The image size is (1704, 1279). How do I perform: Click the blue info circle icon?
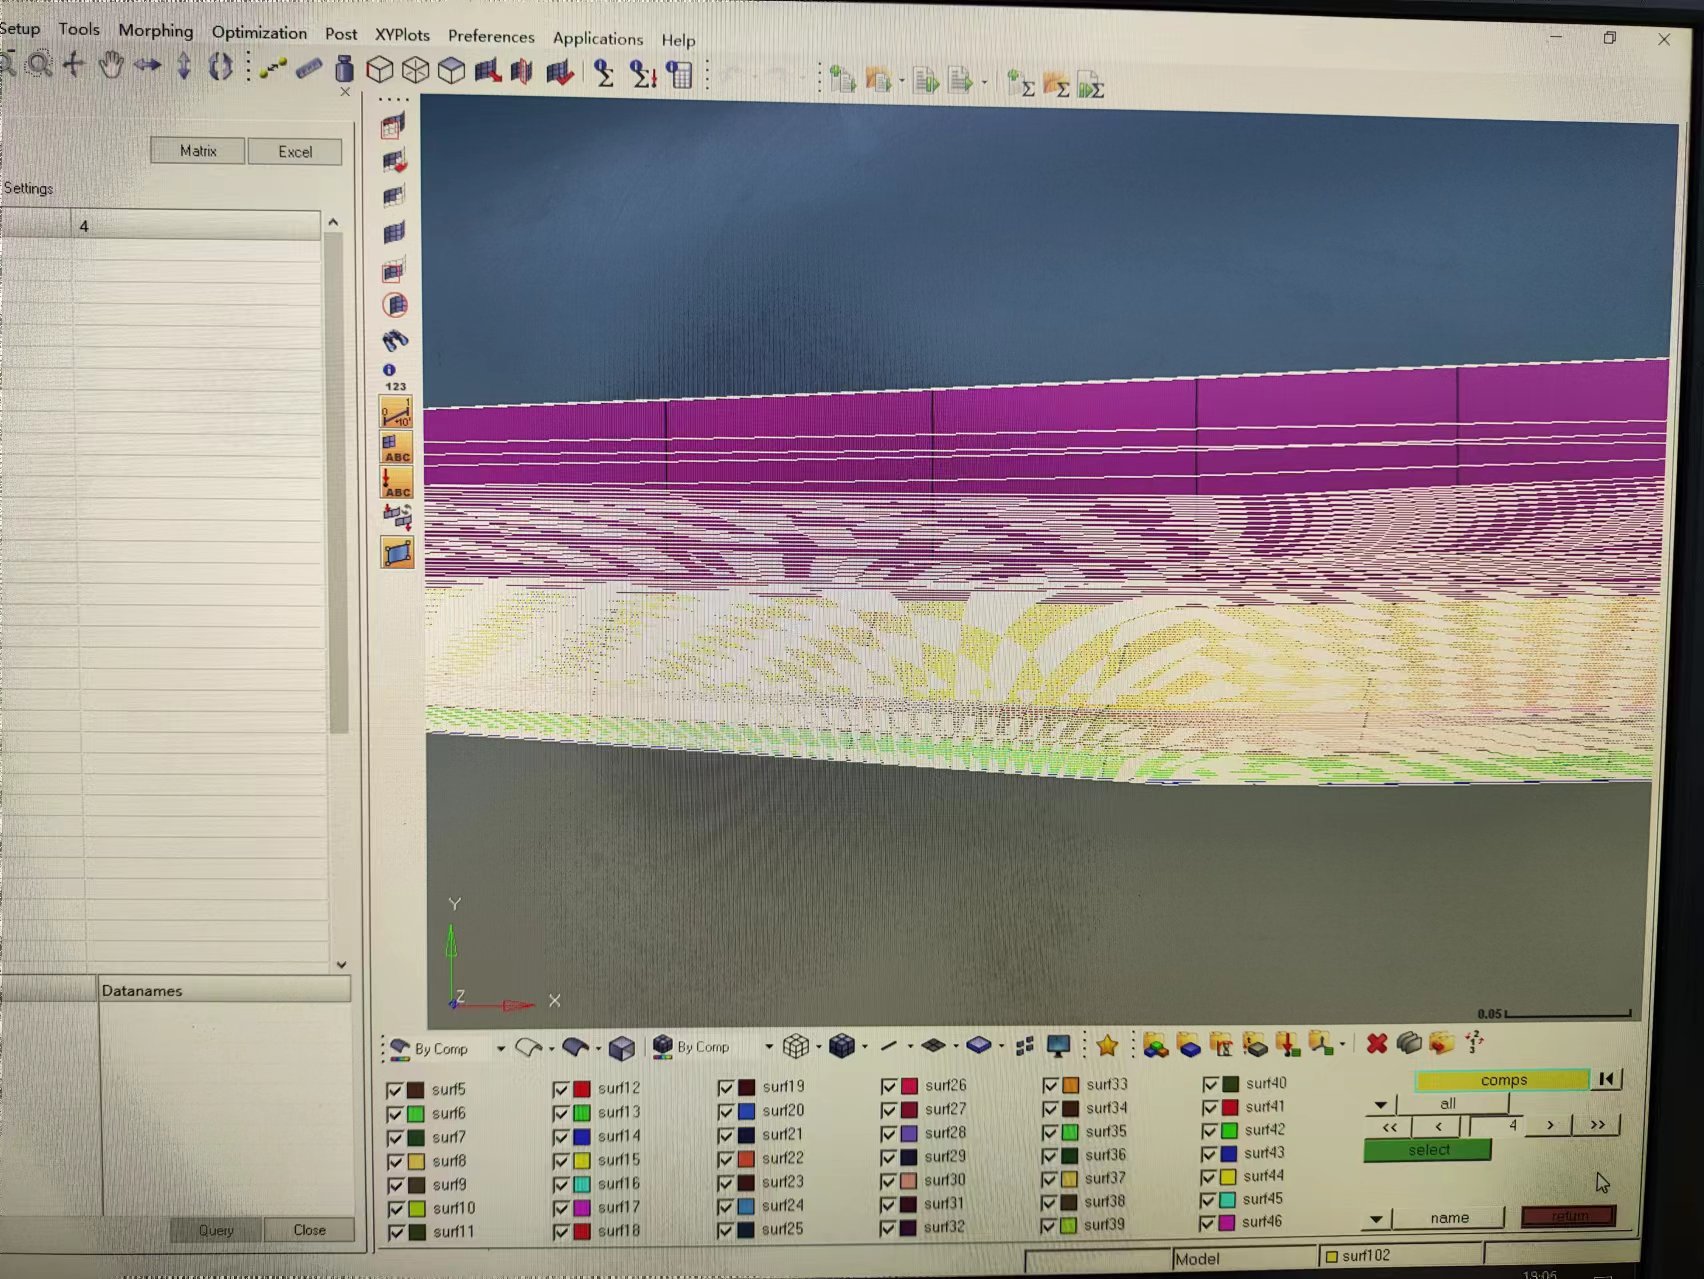[x=389, y=369]
